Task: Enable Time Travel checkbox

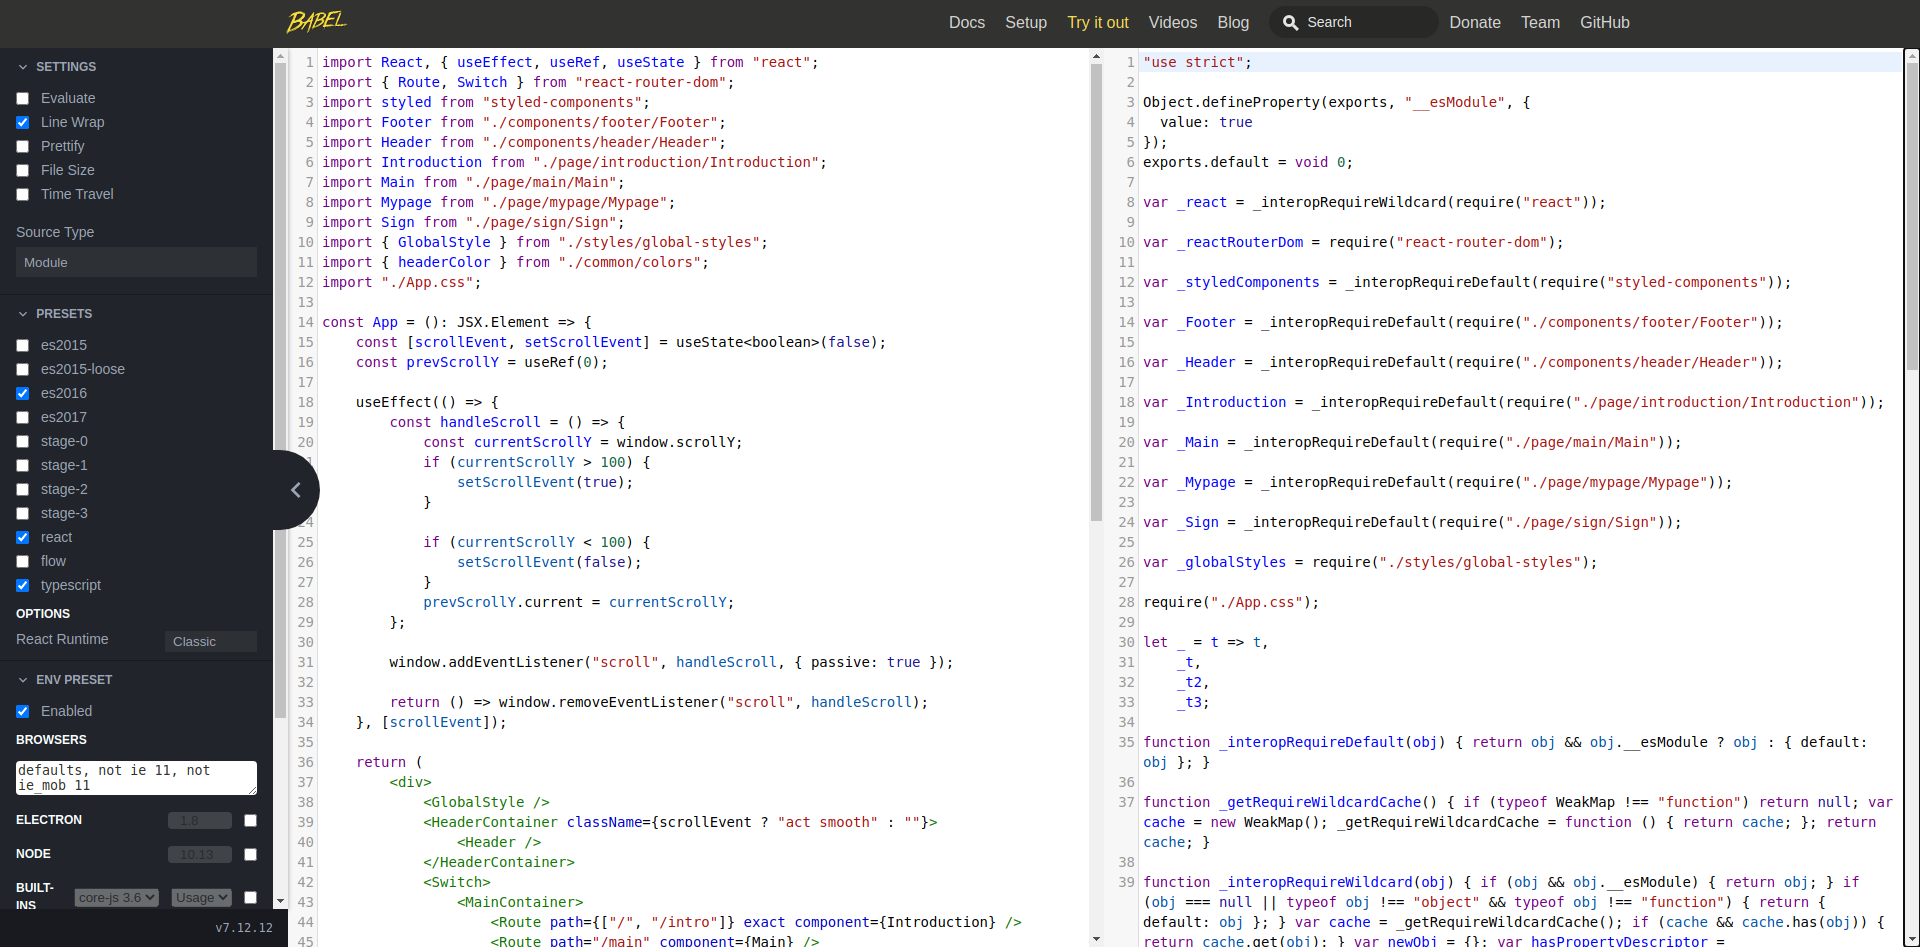Action: pos(23,195)
